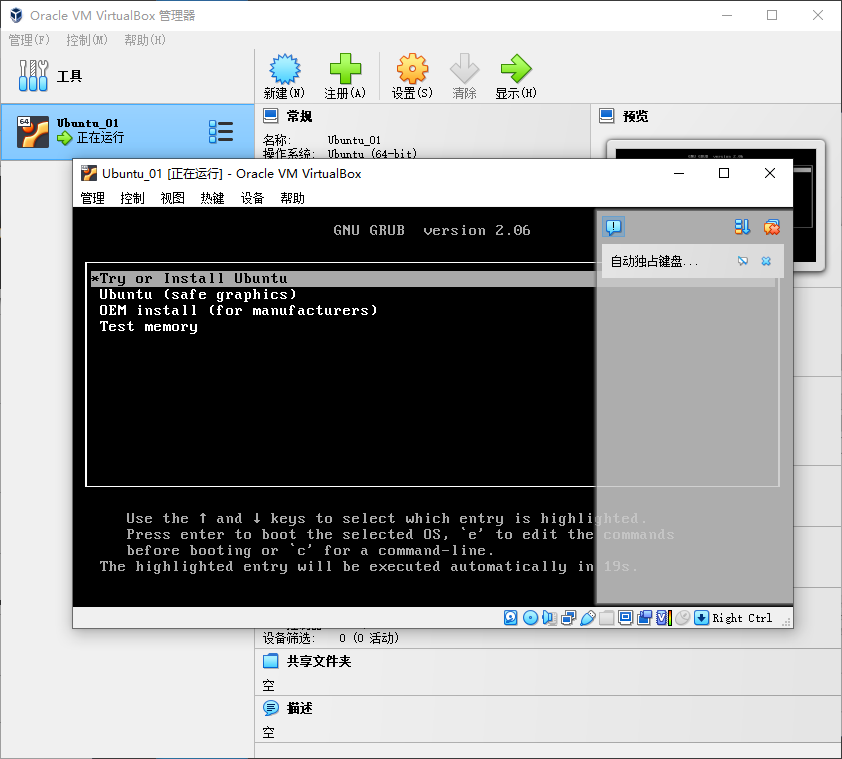842x759 pixels.
Task: Click the 共享文件夹 folder icon
Action: coord(271,661)
